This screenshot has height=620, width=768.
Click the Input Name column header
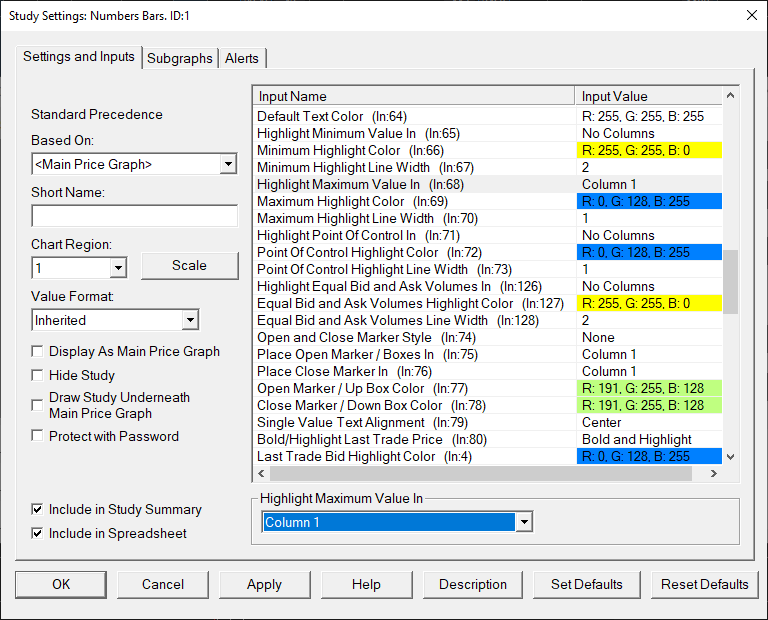point(414,96)
